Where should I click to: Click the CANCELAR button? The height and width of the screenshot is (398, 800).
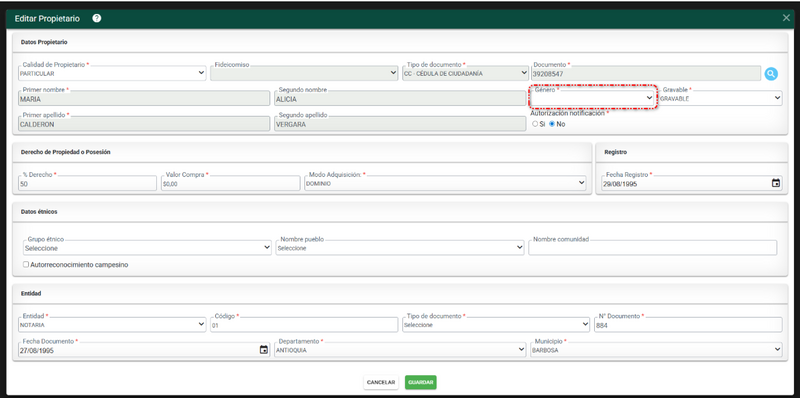click(381, 382)
